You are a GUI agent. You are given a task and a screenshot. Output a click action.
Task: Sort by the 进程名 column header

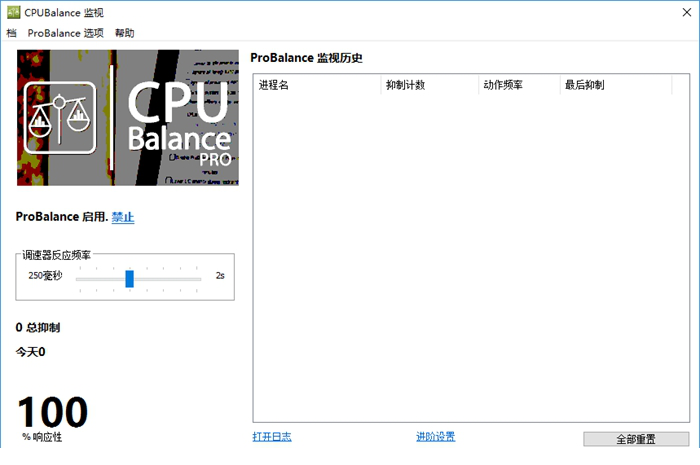coord(317,85)
